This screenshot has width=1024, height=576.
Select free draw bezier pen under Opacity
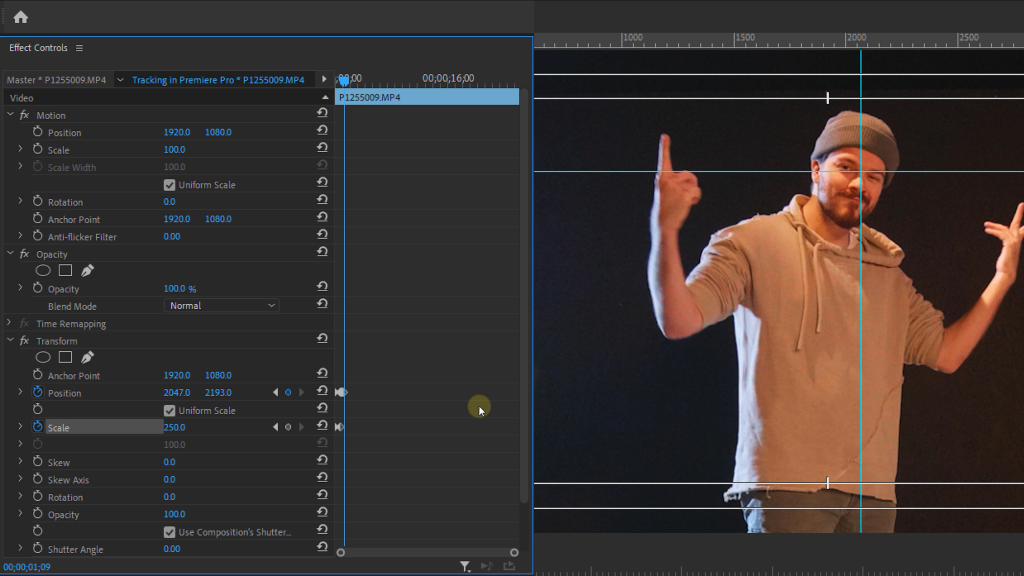coord(88,270)
